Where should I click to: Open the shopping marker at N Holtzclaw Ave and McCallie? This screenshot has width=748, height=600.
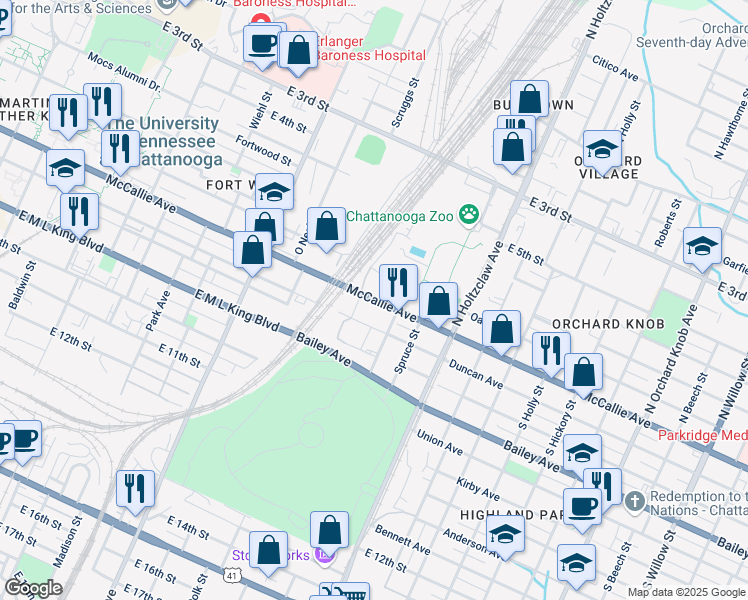pos(438,304)
